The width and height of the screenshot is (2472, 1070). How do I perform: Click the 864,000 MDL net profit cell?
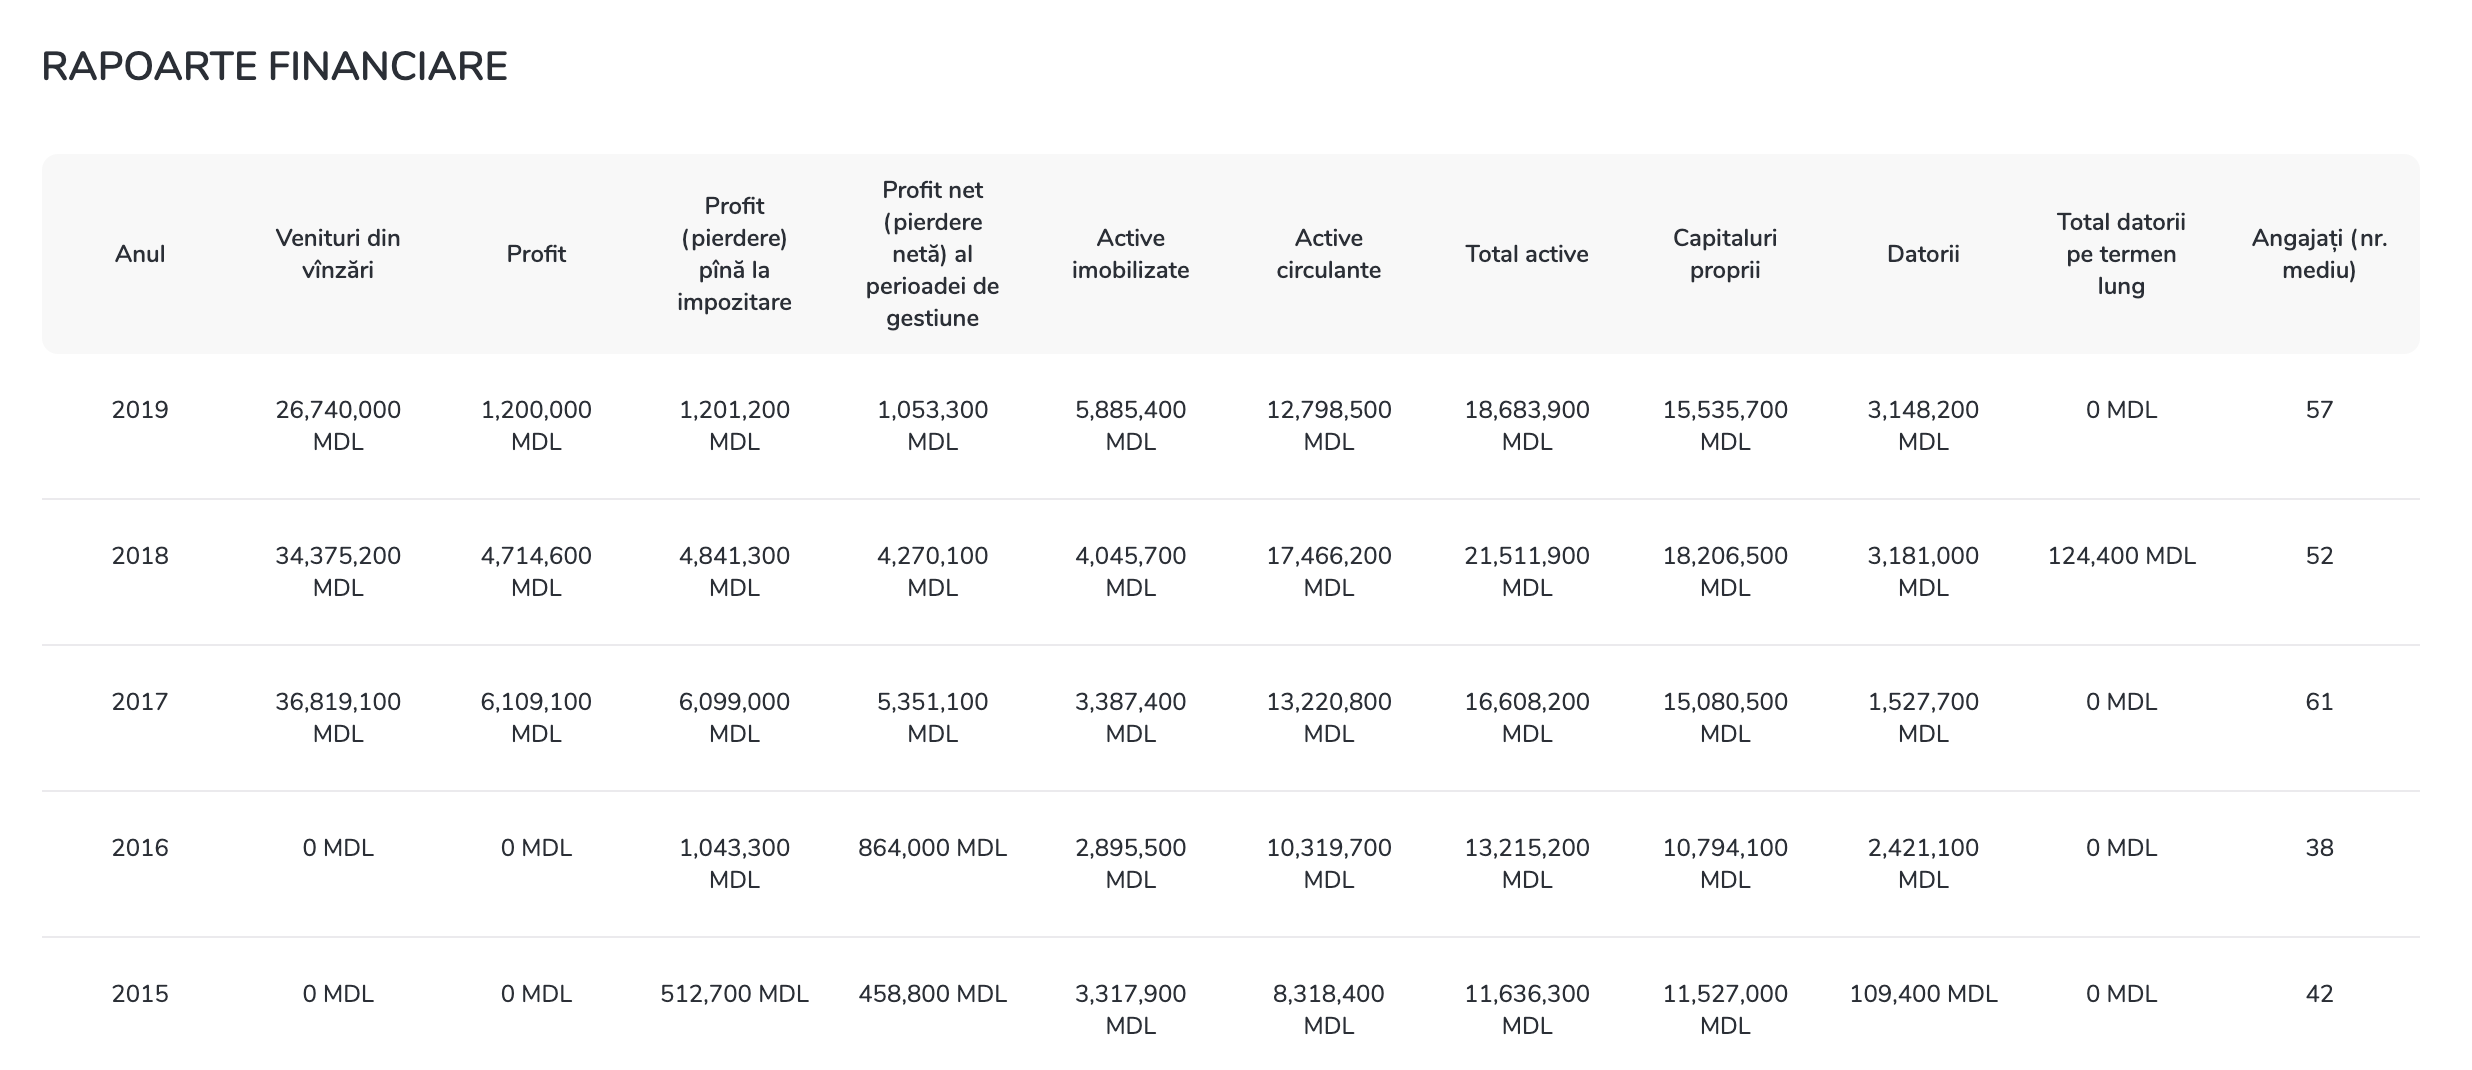tap(932, 848)
